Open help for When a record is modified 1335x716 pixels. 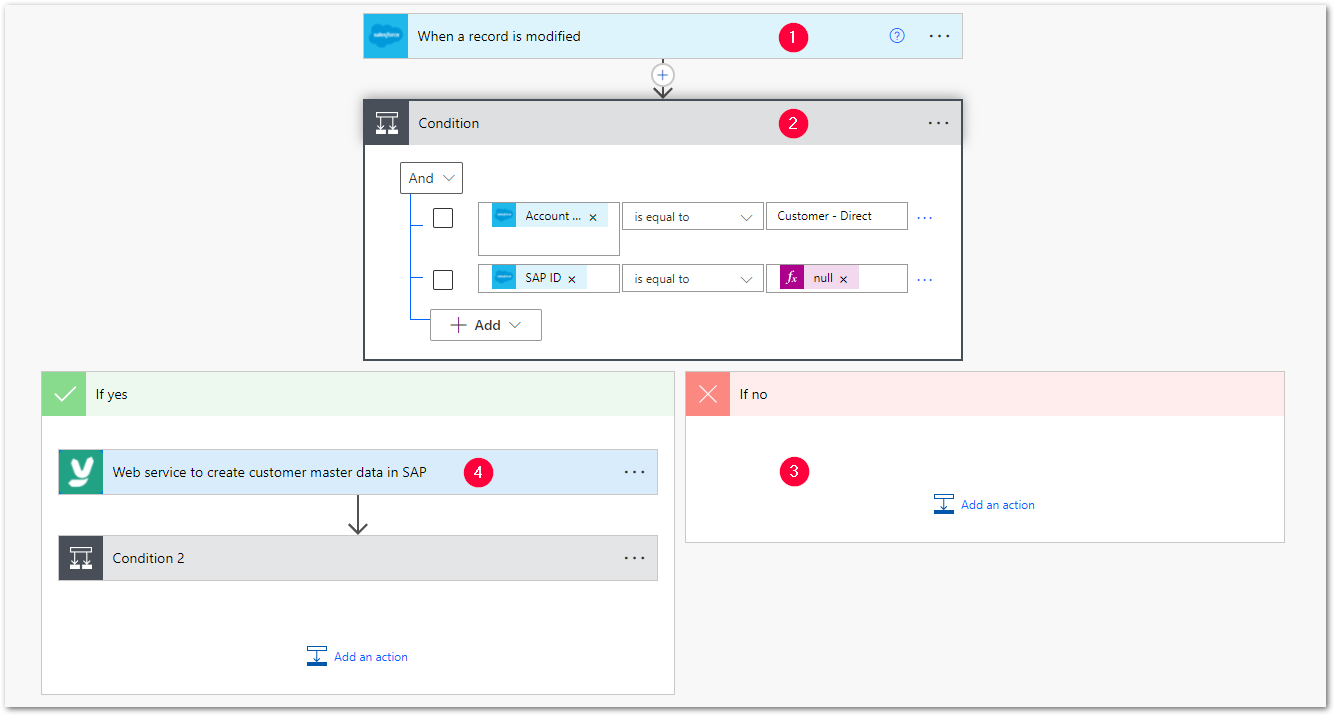(897, 36)
